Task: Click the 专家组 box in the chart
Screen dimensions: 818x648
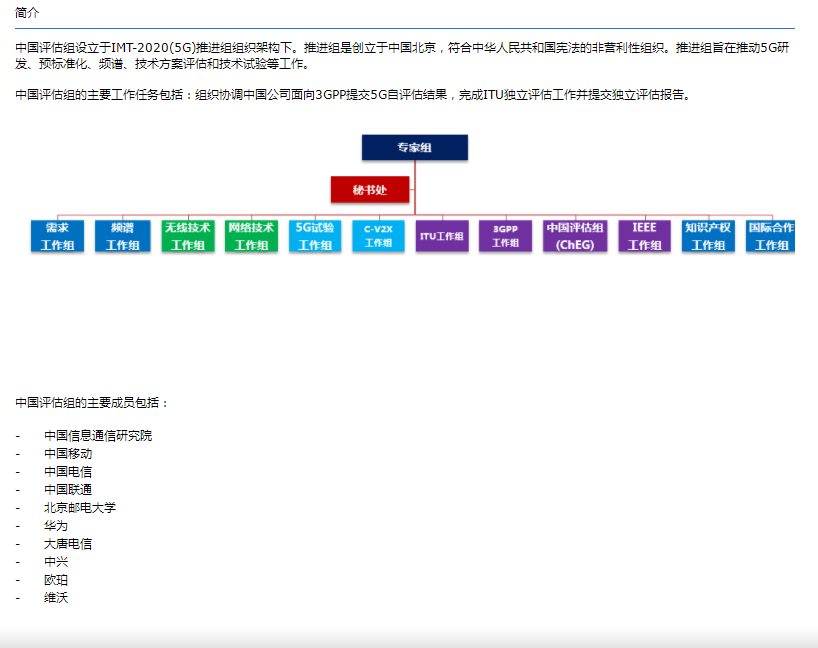Action: (x=415, y=147)
